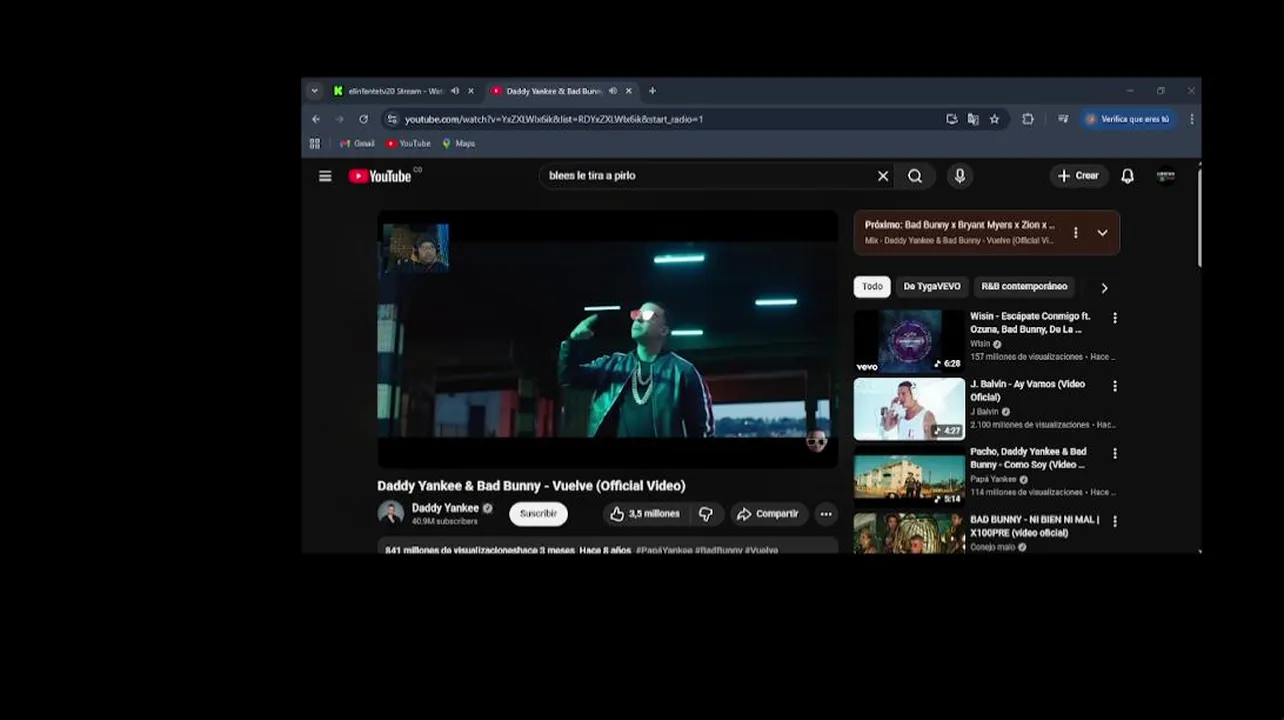Viewport: 1284px width, 720px height.
Task: Mute audio on the Daddy Yankee tab
Action: coord(613,91)
